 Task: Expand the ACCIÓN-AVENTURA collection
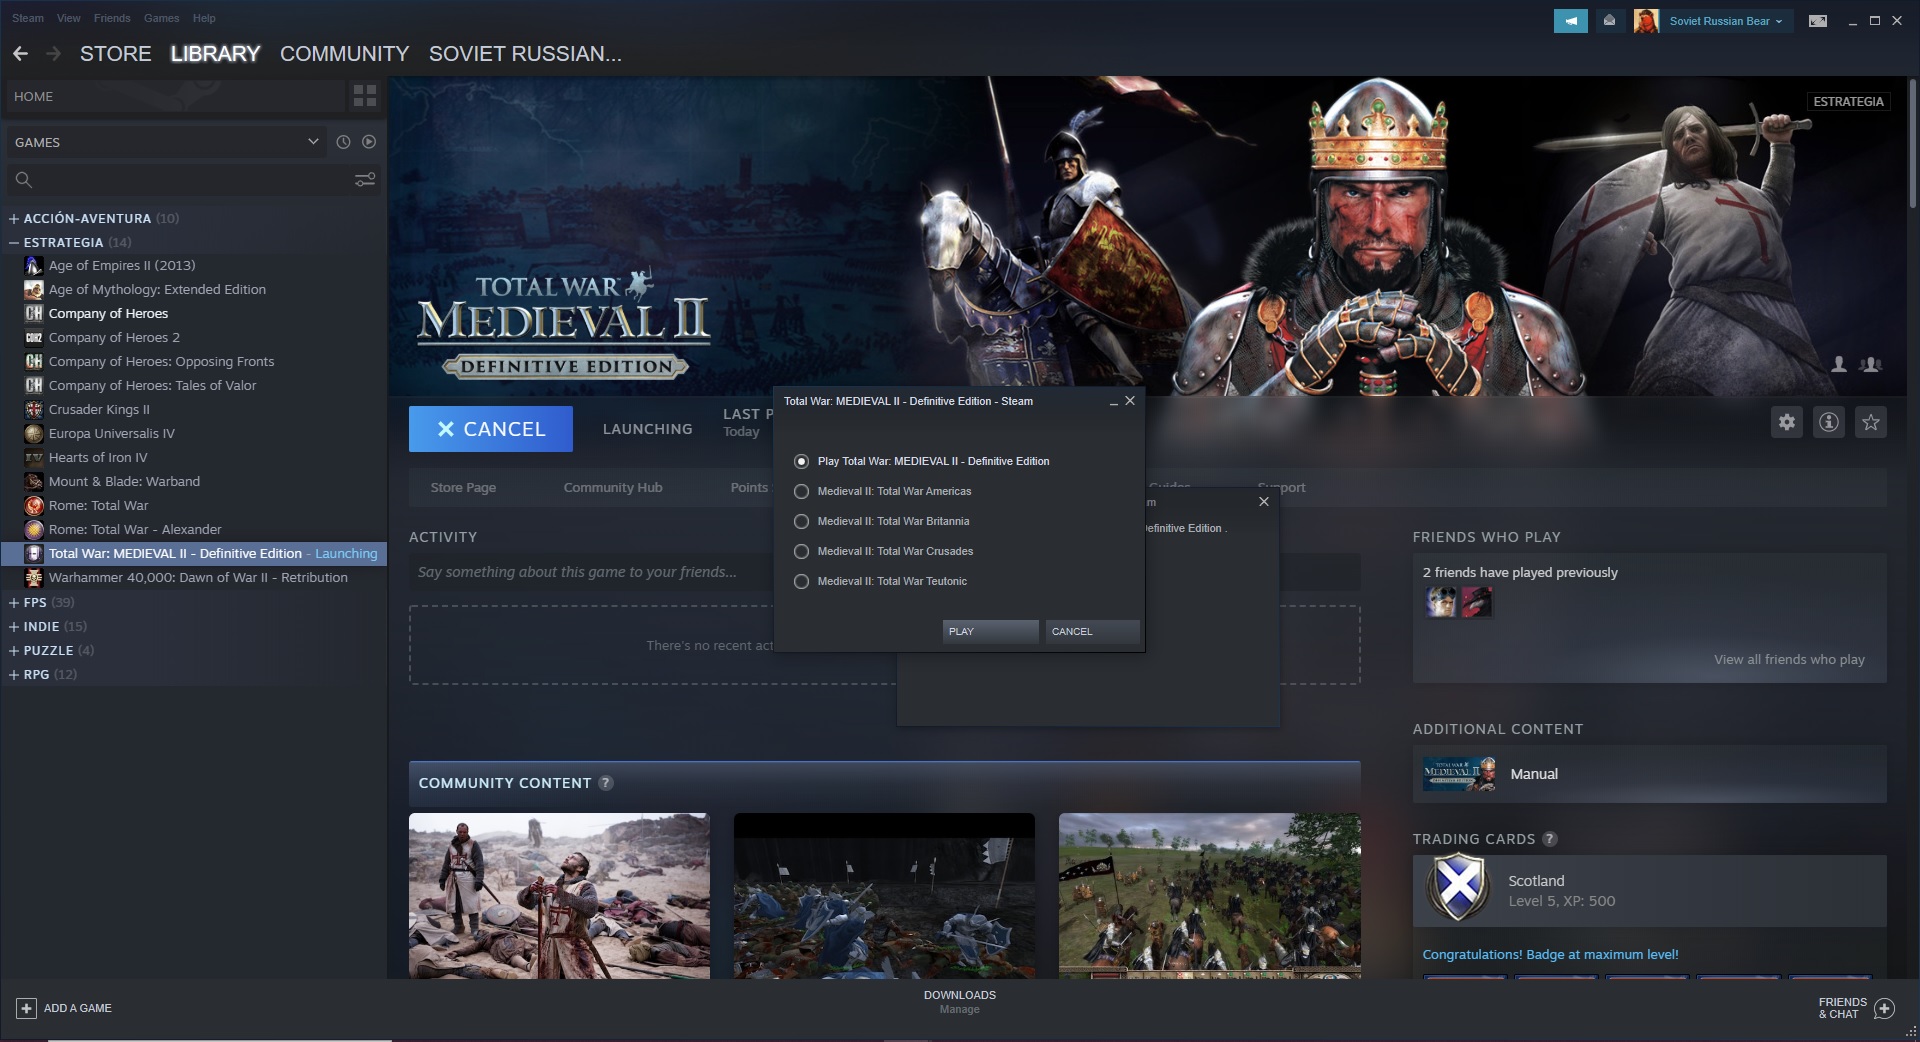click(14, 218)
